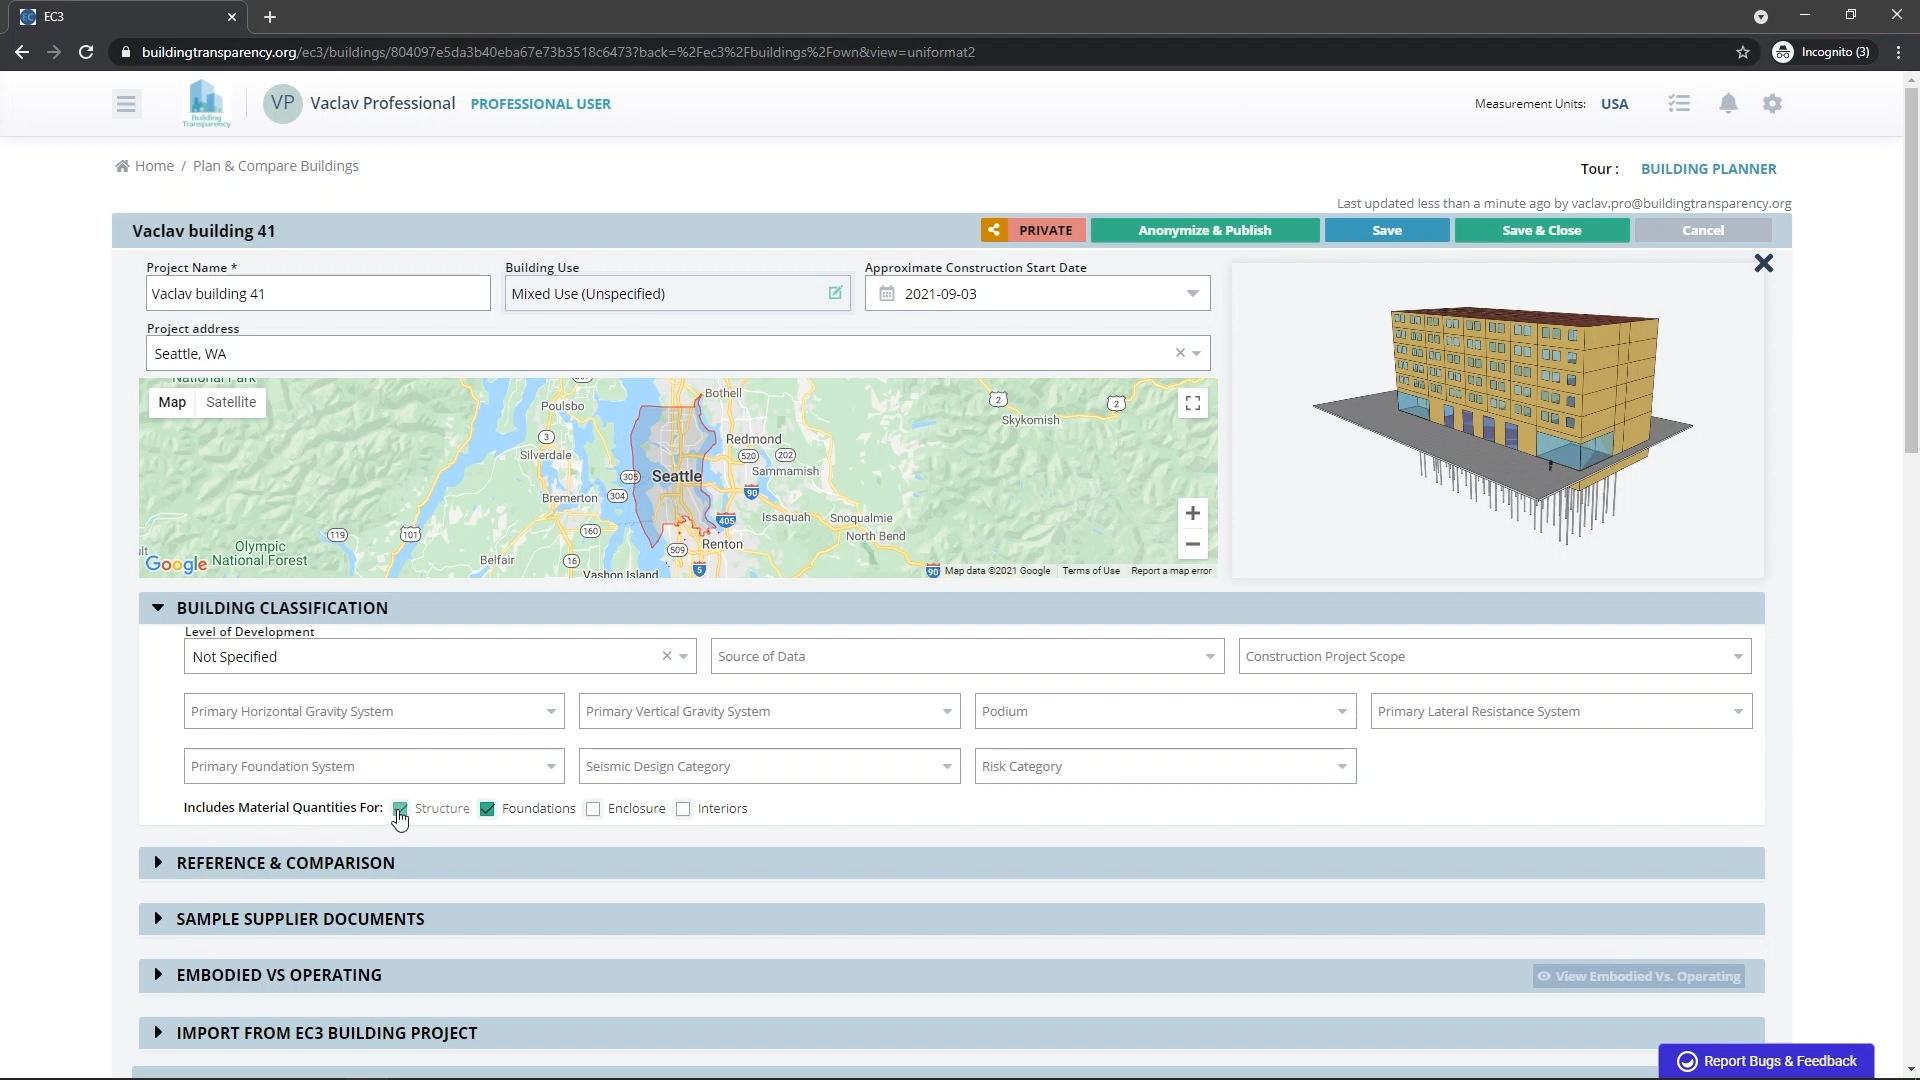Open the Seismic Design Category dropdown

point(769,767)
